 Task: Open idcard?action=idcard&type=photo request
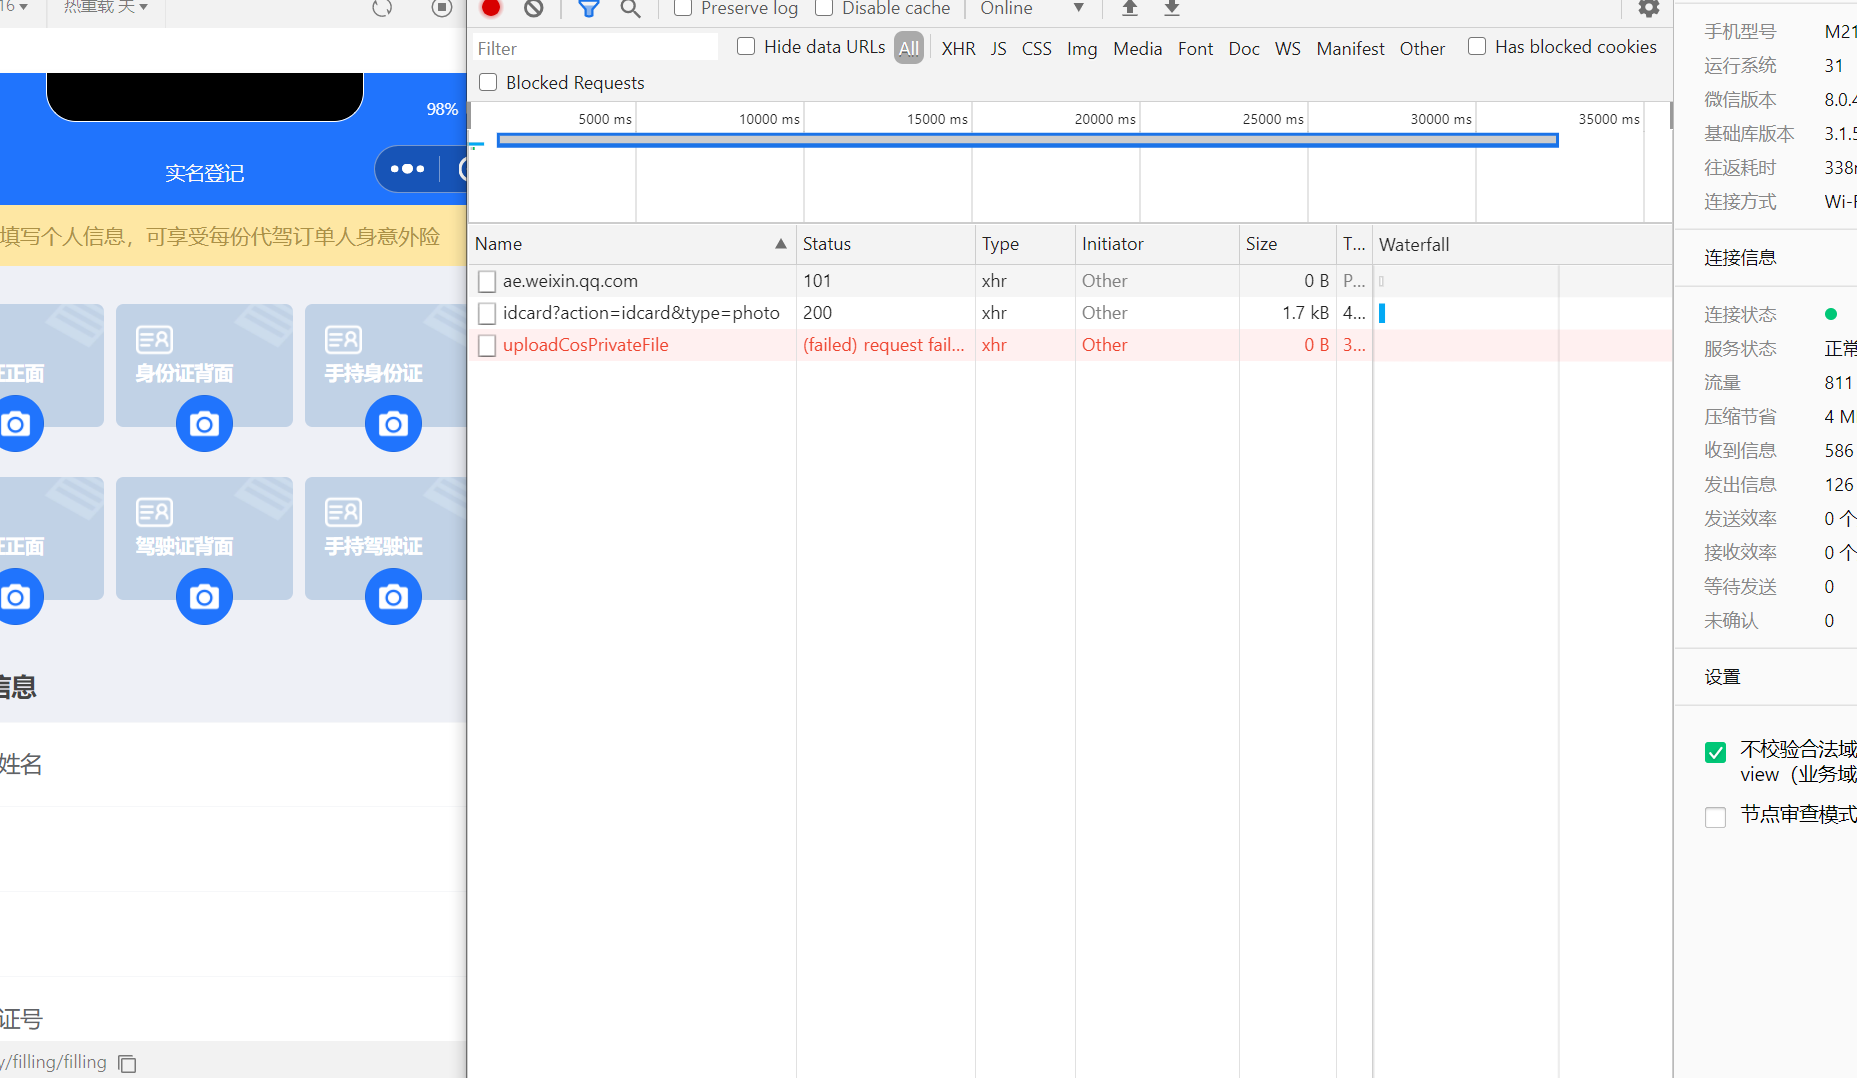coord(641,313)
